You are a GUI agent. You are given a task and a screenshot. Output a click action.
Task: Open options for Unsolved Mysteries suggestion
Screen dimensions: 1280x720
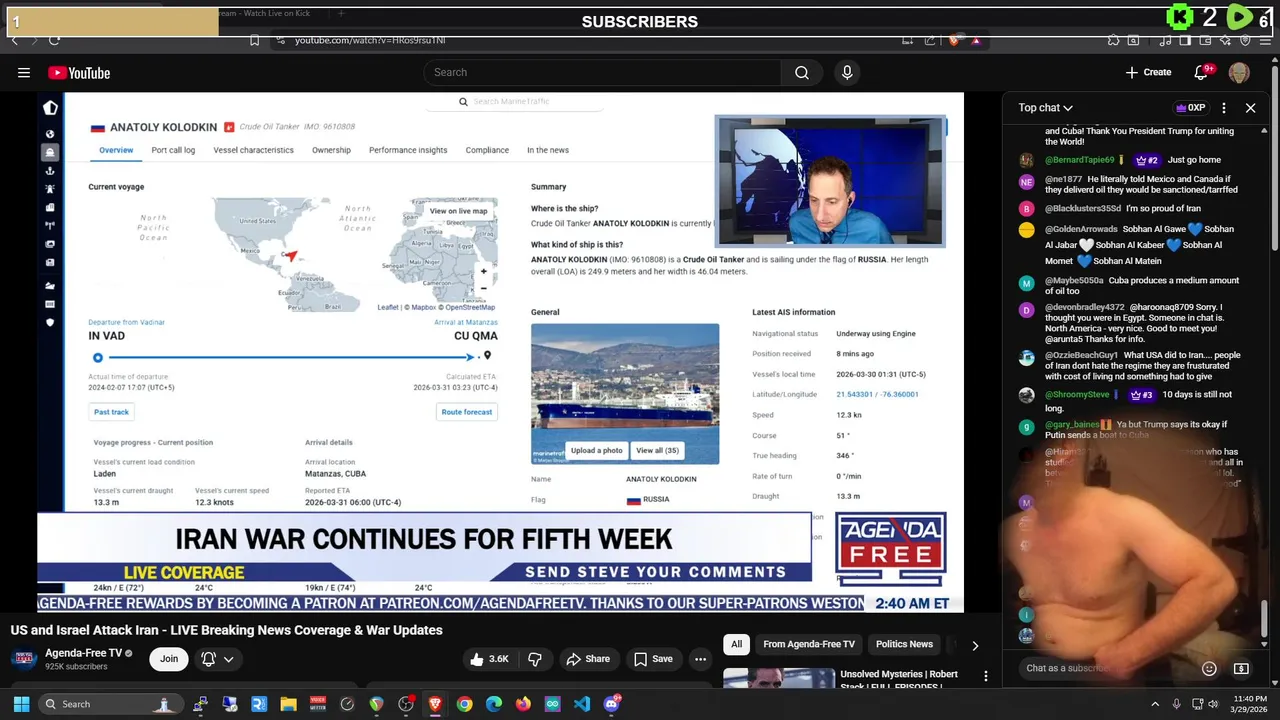click(x=986, y=677)
